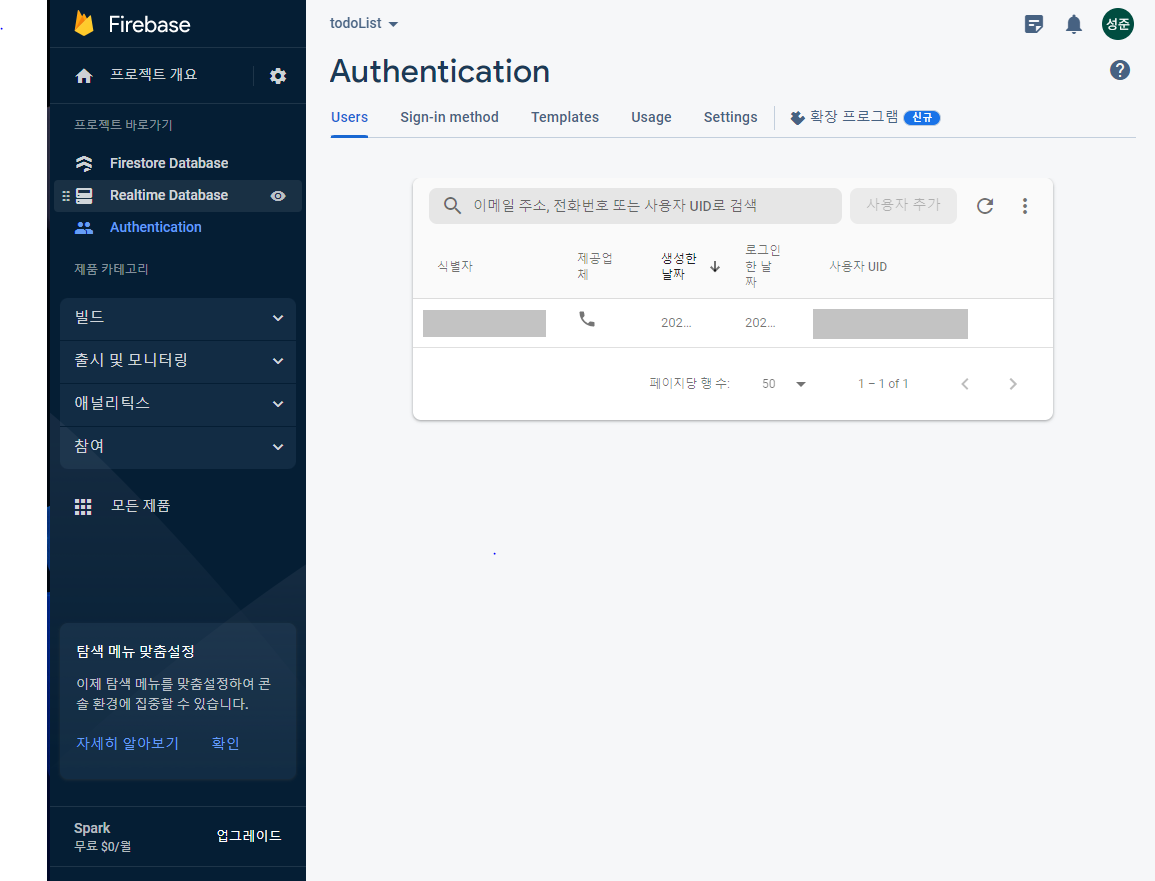Refresh the users list
Image resolution: width=1155 pixels, height=881 pixels.
[x=985, y=206]
